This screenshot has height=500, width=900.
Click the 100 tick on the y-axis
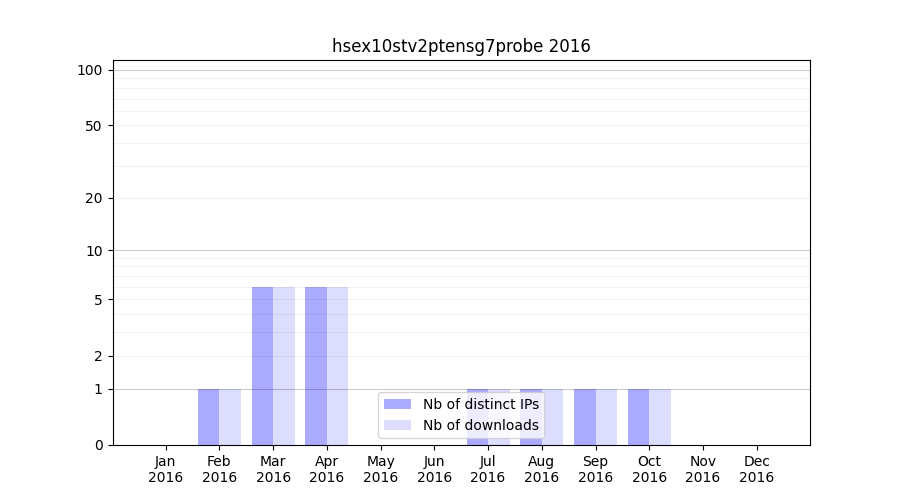click(90, 70)
